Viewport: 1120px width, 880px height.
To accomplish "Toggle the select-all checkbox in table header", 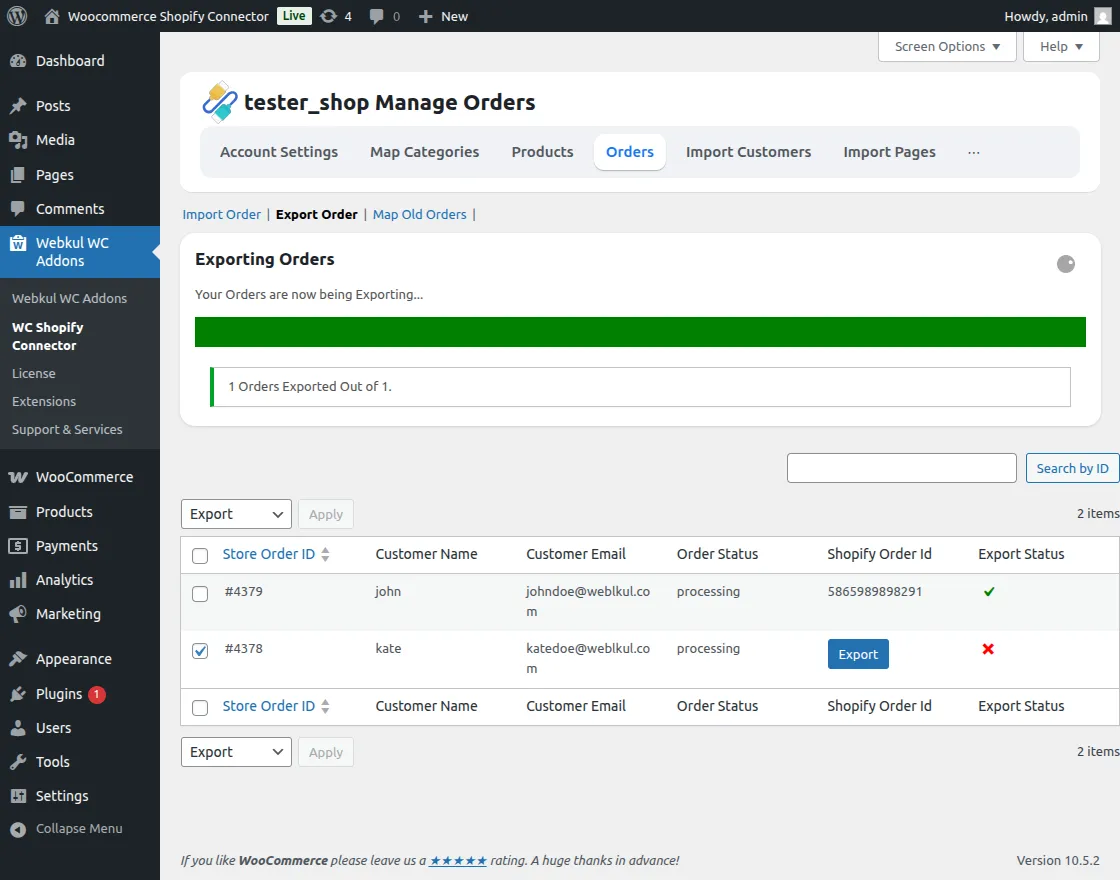I will point(200,555).
